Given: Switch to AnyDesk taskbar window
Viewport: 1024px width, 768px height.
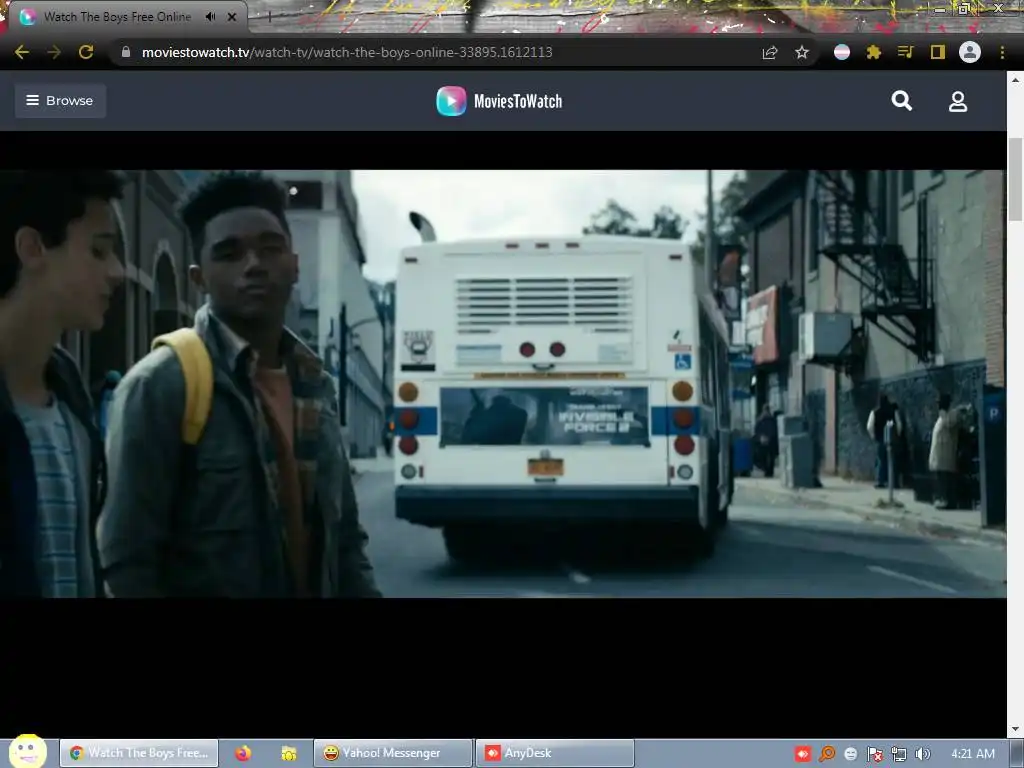Looking at the screenshot, I should [555, 753].
